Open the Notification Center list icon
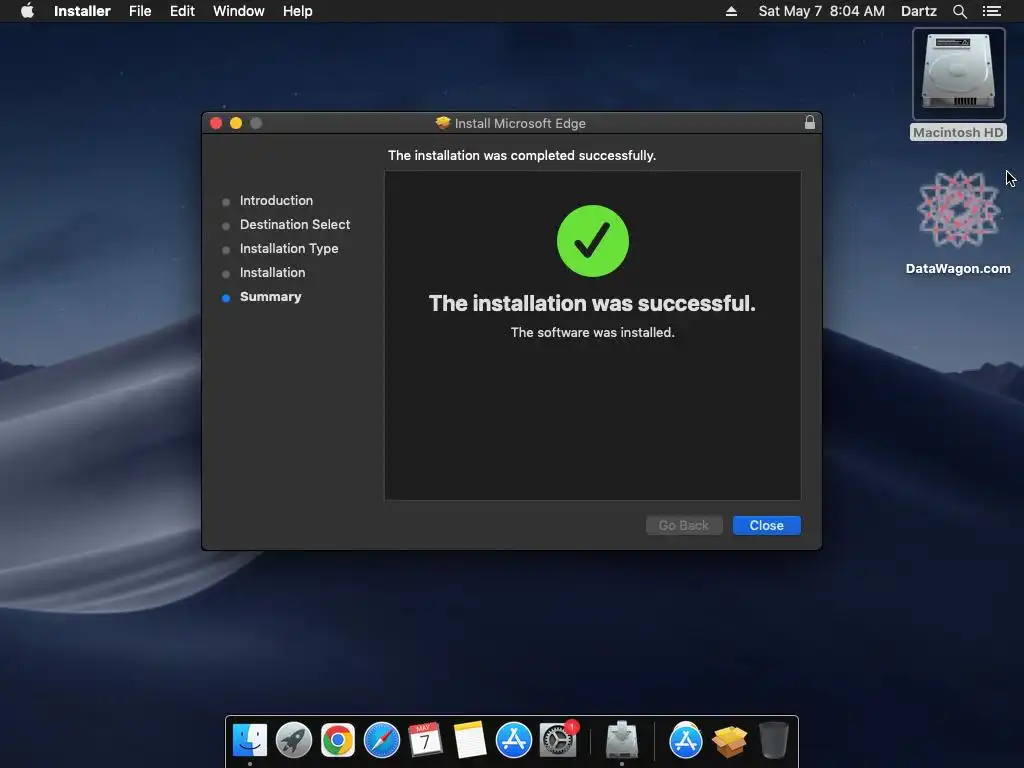 [x=992, y=11]
